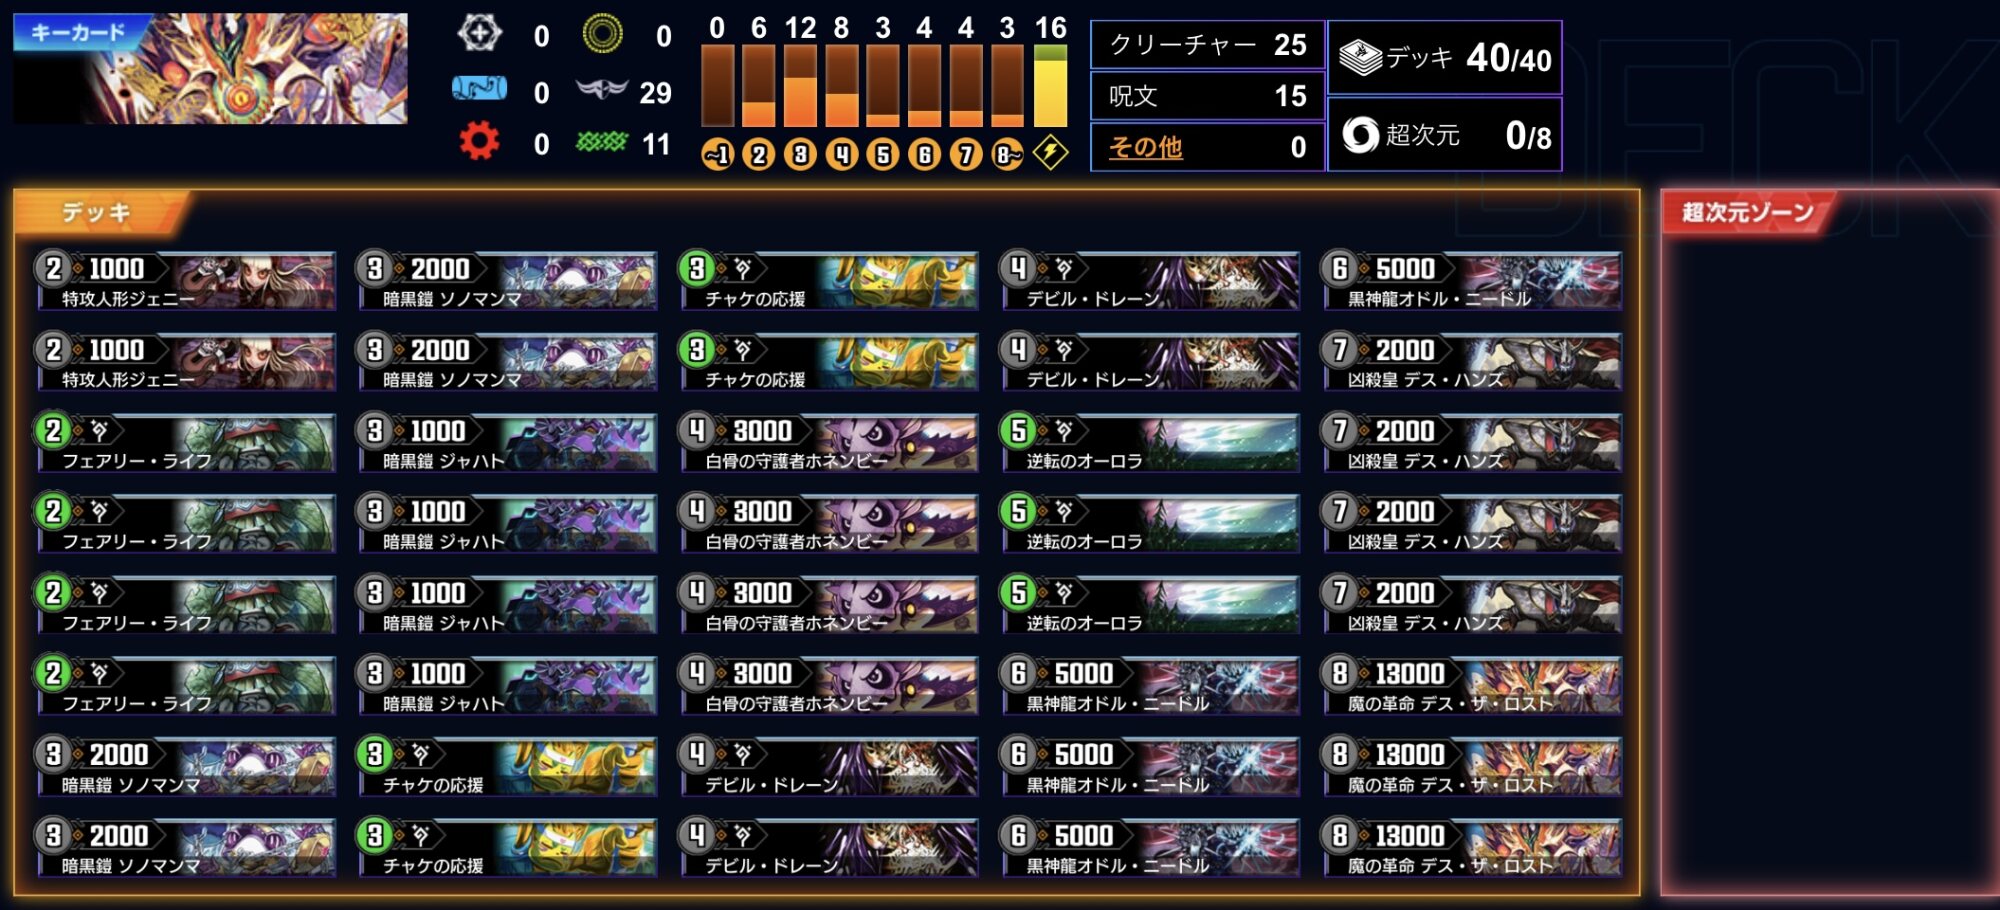This screenshot has width=2000, height=910.
Task: Select the 超次元ゾーン tab header
Action: [x=1748, y=212]
